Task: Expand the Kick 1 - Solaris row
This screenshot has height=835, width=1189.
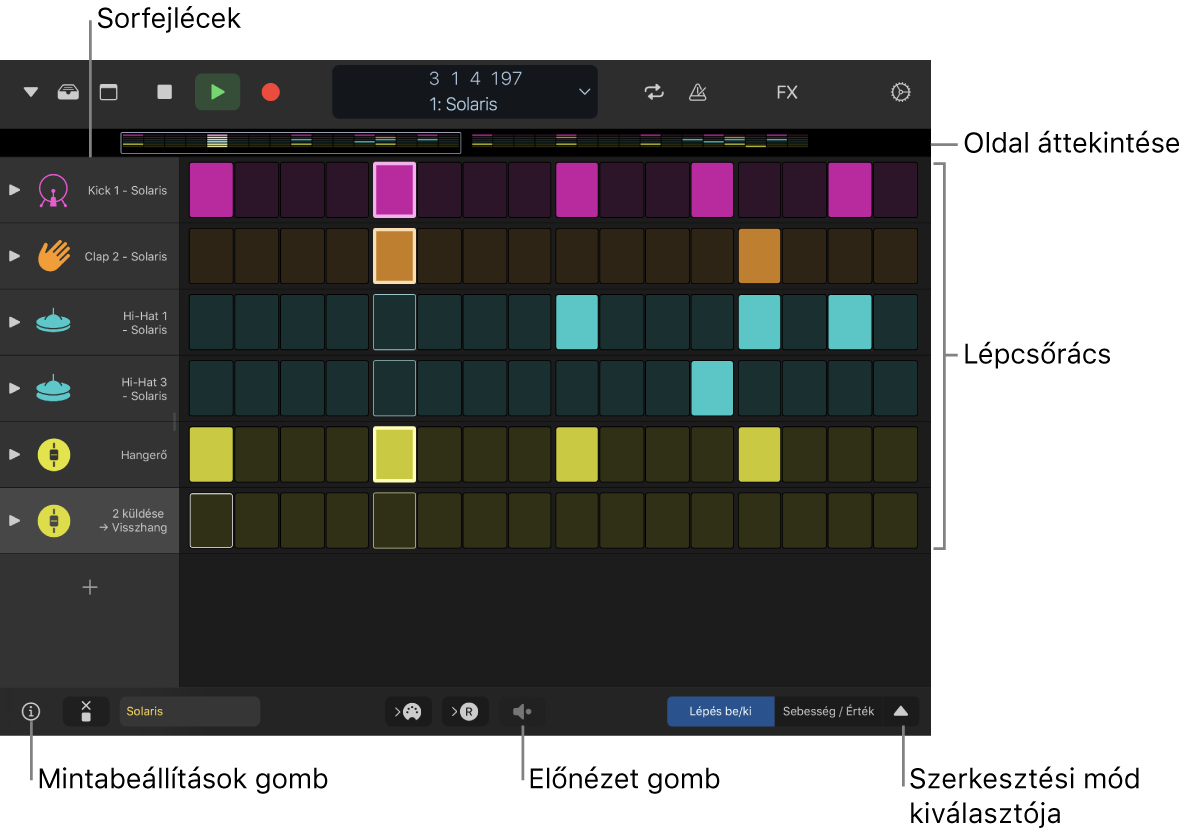Action: [14, 190]
